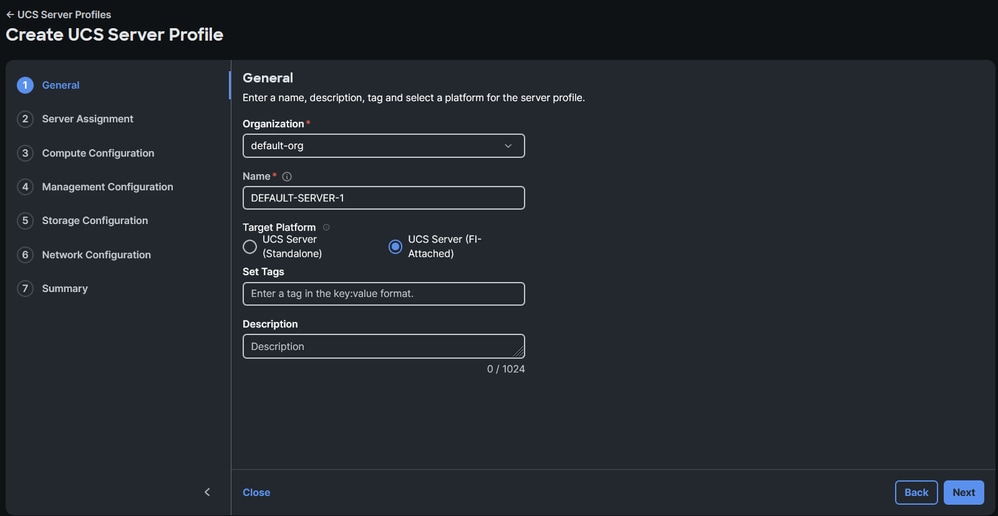
Task: Click the Description resize grip
Action: click(519, 352)
